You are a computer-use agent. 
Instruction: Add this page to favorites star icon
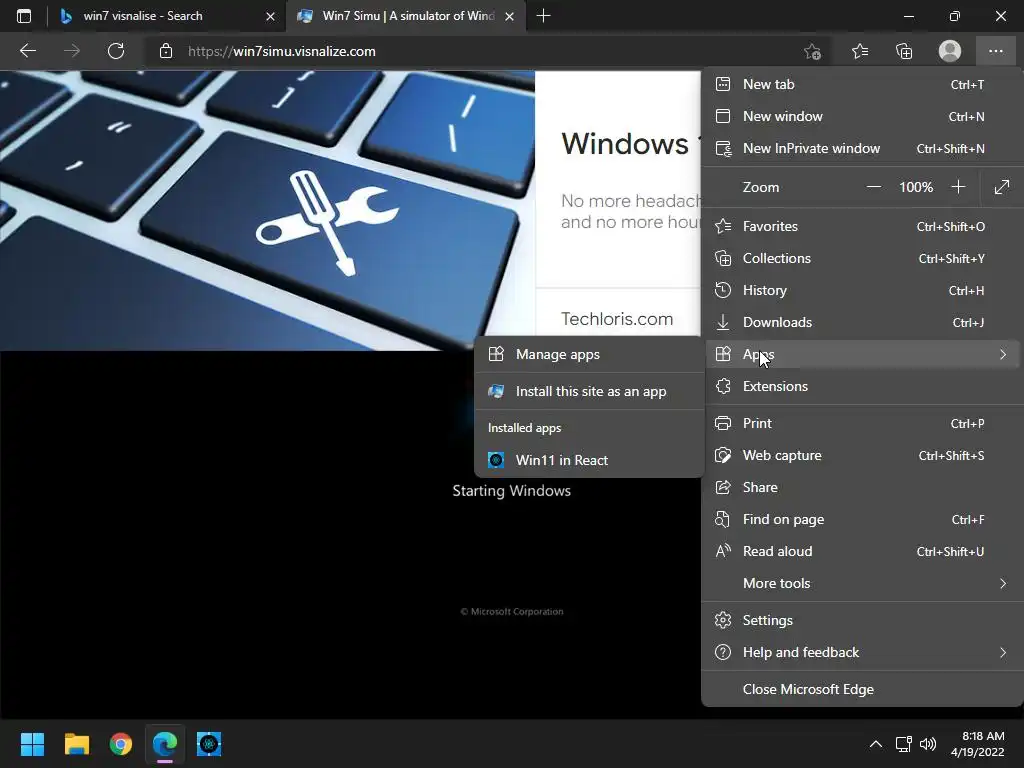point(812,51)
